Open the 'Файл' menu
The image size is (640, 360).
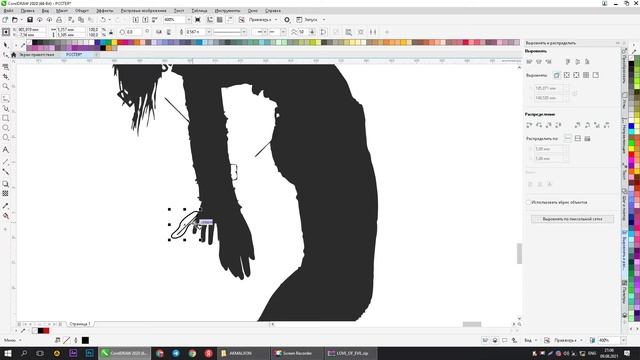click(x=8, y=11)
